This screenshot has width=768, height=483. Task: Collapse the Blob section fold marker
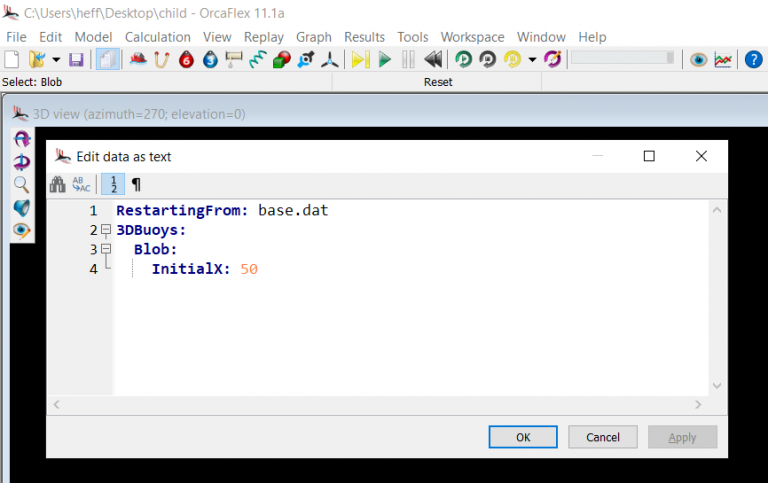click(x=106, y=249)
